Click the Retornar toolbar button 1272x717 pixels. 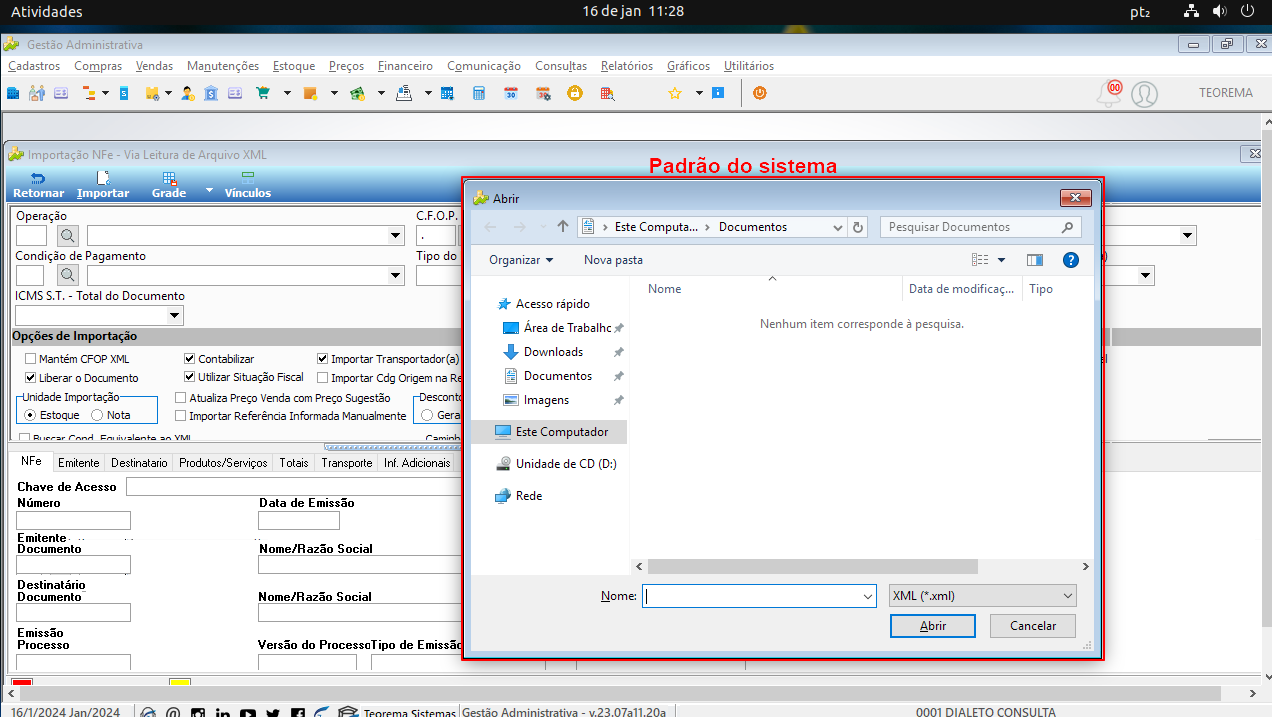tap(38, 185)
